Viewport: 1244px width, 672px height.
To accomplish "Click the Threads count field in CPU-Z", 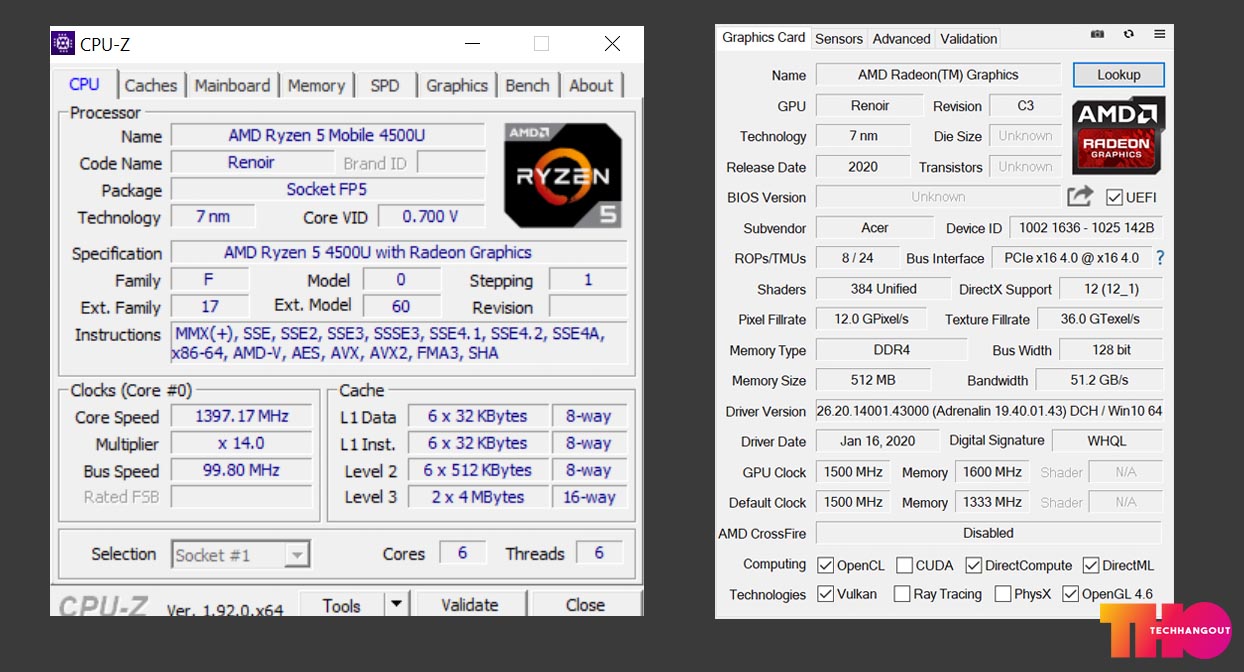I will pos(599,553).
